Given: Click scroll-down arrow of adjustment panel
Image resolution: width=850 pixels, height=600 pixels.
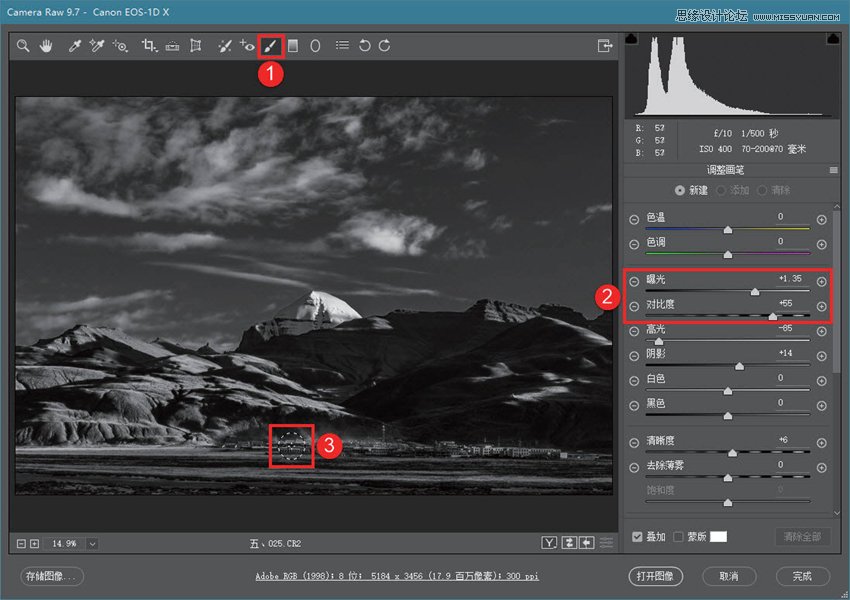Looking at the screenshot, I should [836, 512].
